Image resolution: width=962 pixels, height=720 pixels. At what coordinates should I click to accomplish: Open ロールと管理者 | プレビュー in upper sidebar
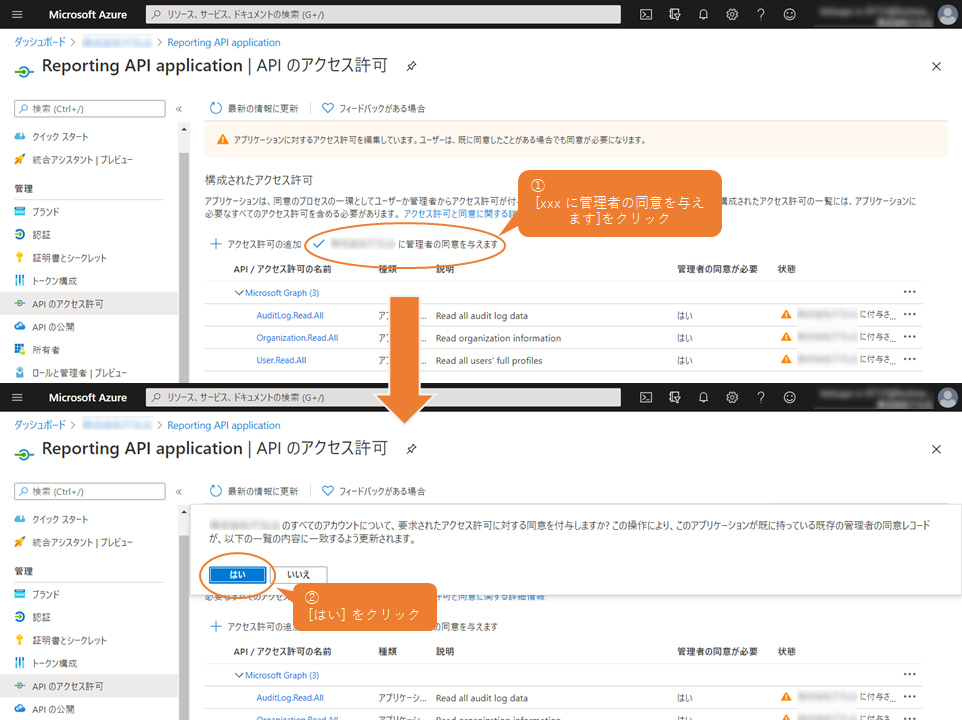[x=79, y=373]
